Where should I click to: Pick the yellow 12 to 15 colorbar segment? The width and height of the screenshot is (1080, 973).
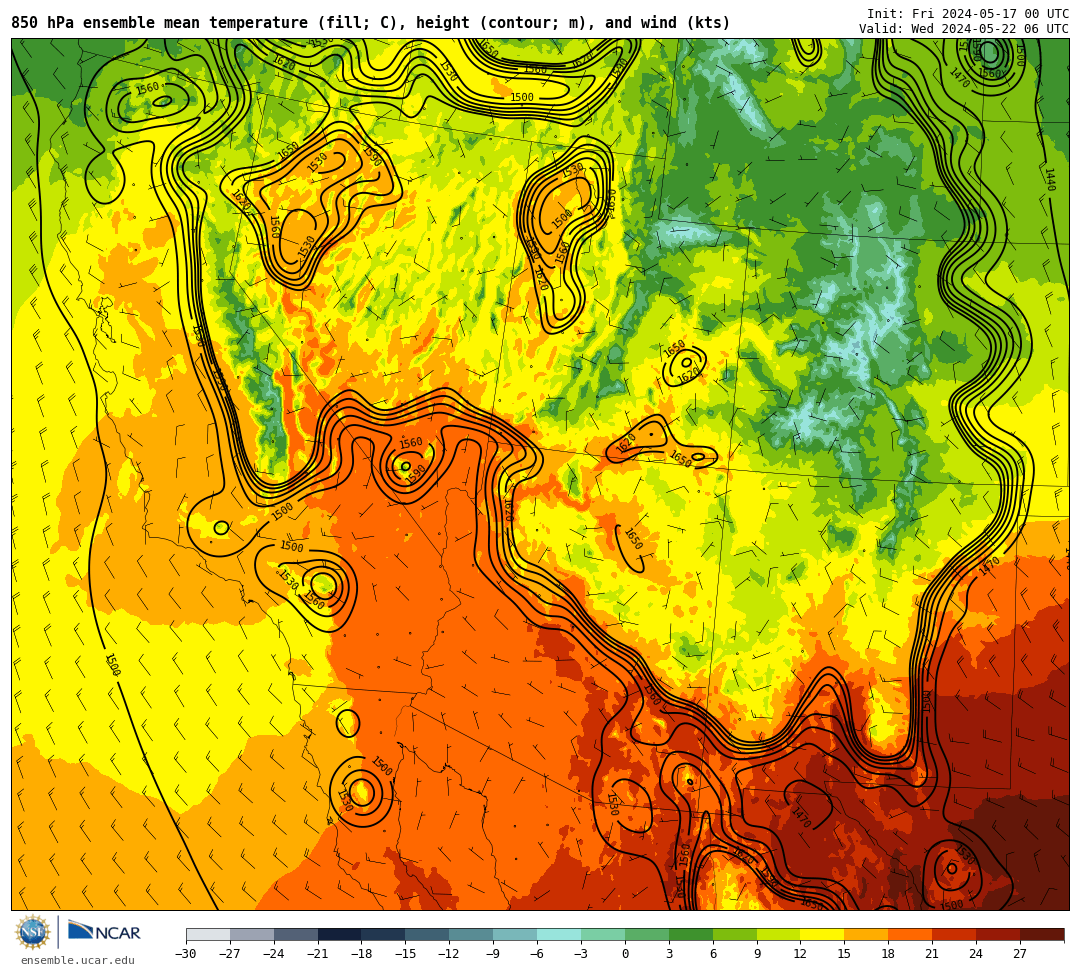pos(823,934)
